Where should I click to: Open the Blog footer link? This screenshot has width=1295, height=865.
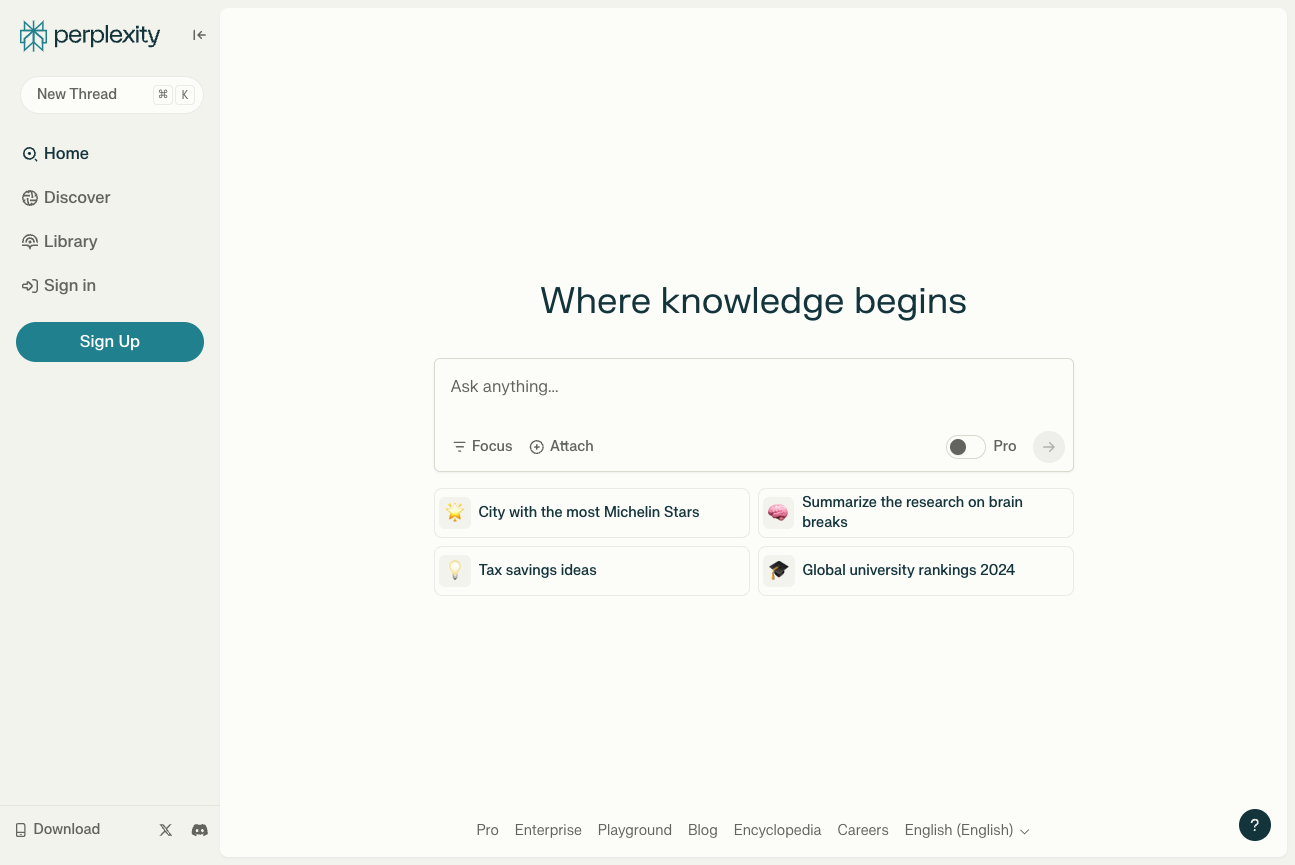(703, 830)
